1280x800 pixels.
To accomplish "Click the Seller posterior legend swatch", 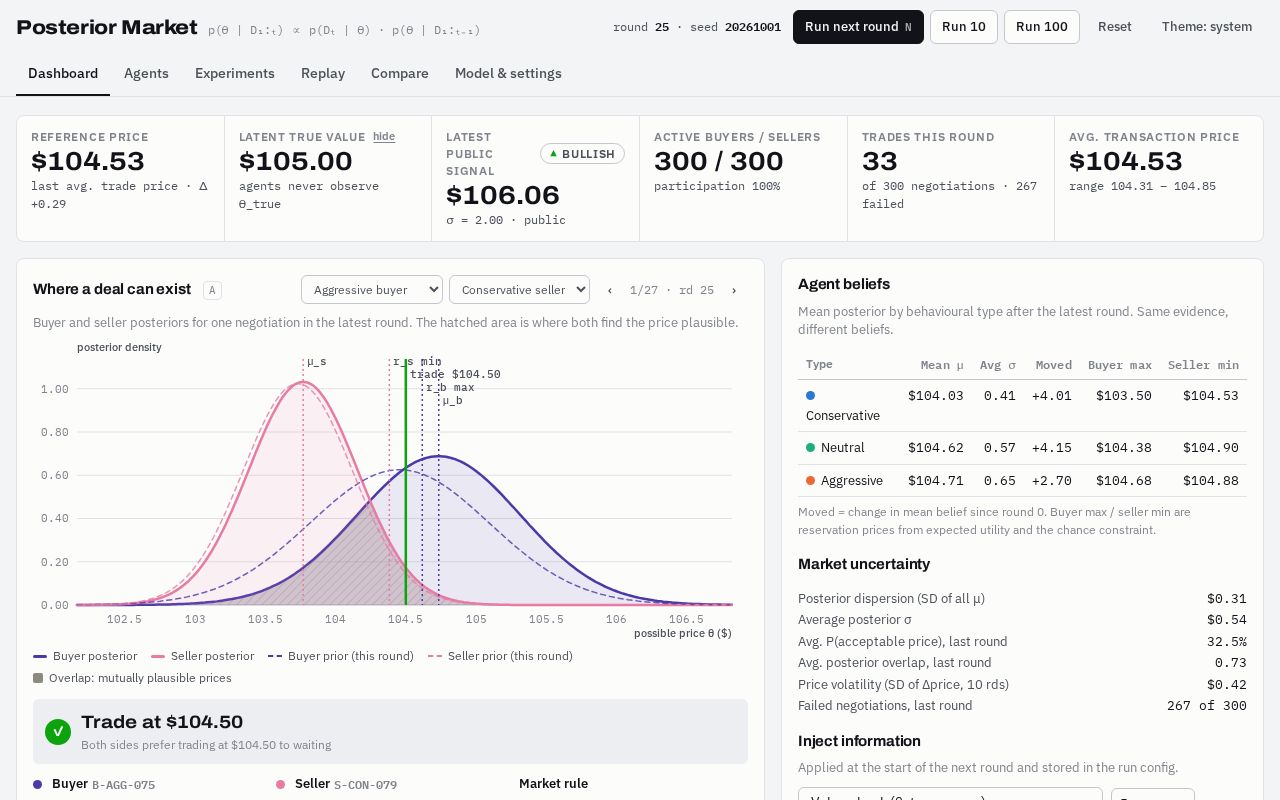I will (158, 656).
